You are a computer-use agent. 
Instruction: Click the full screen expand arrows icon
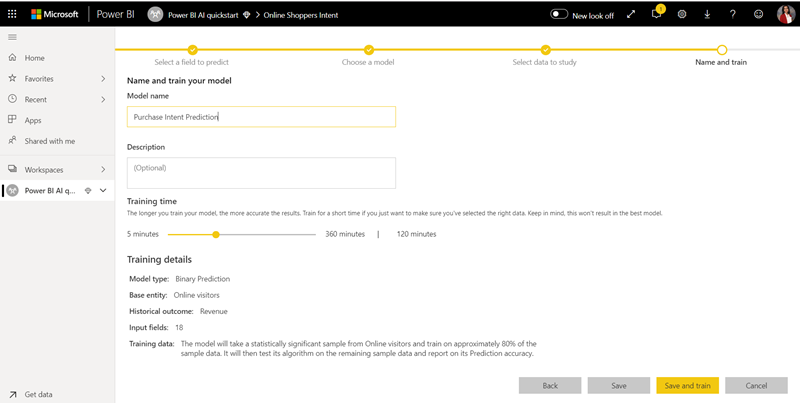point(630,14)
